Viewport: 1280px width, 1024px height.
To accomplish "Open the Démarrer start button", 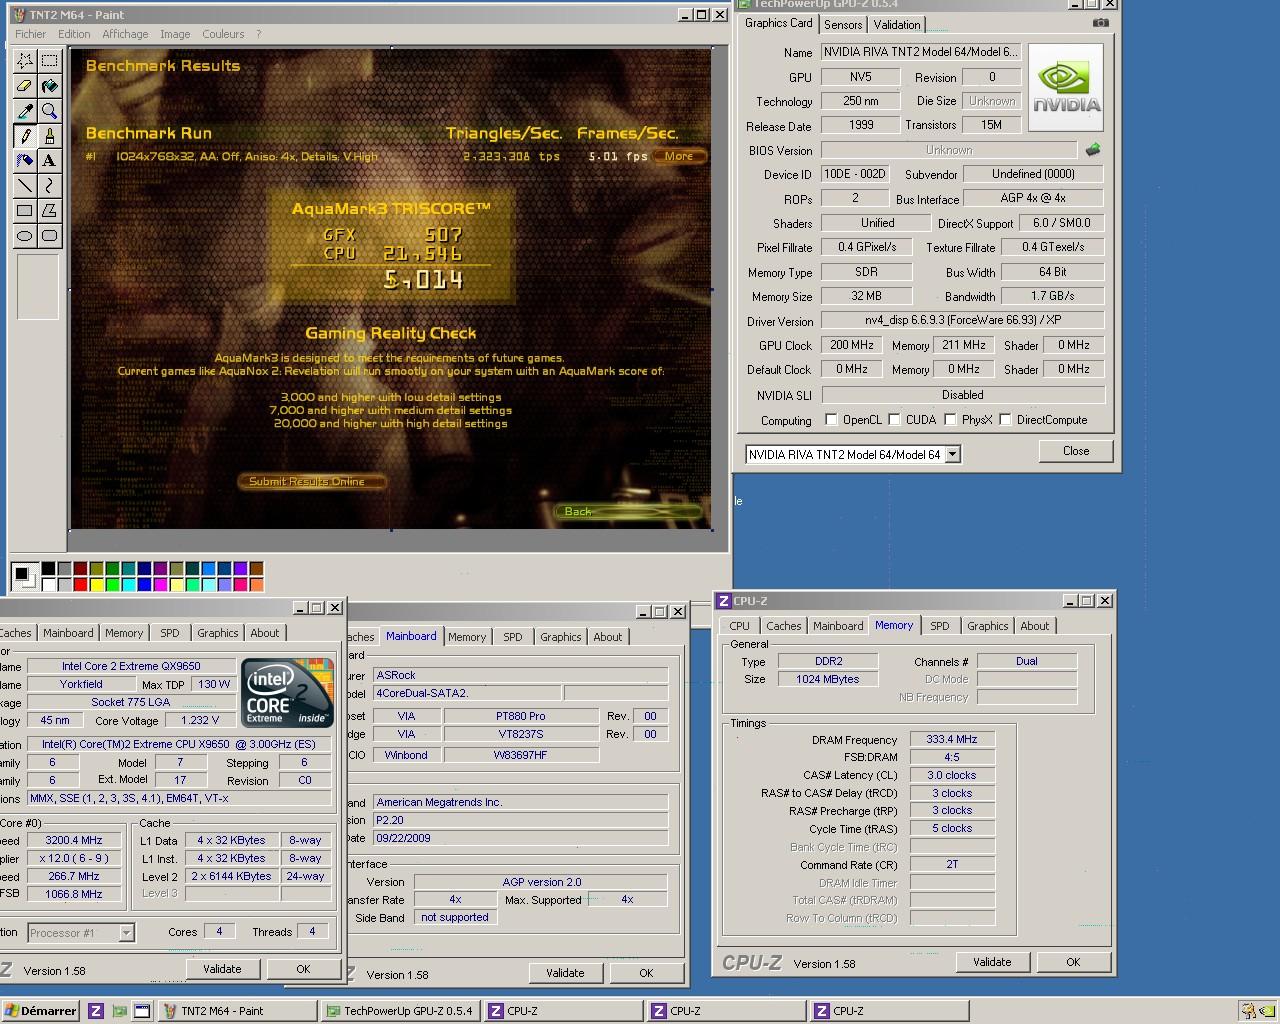I will pos(40,1011).
